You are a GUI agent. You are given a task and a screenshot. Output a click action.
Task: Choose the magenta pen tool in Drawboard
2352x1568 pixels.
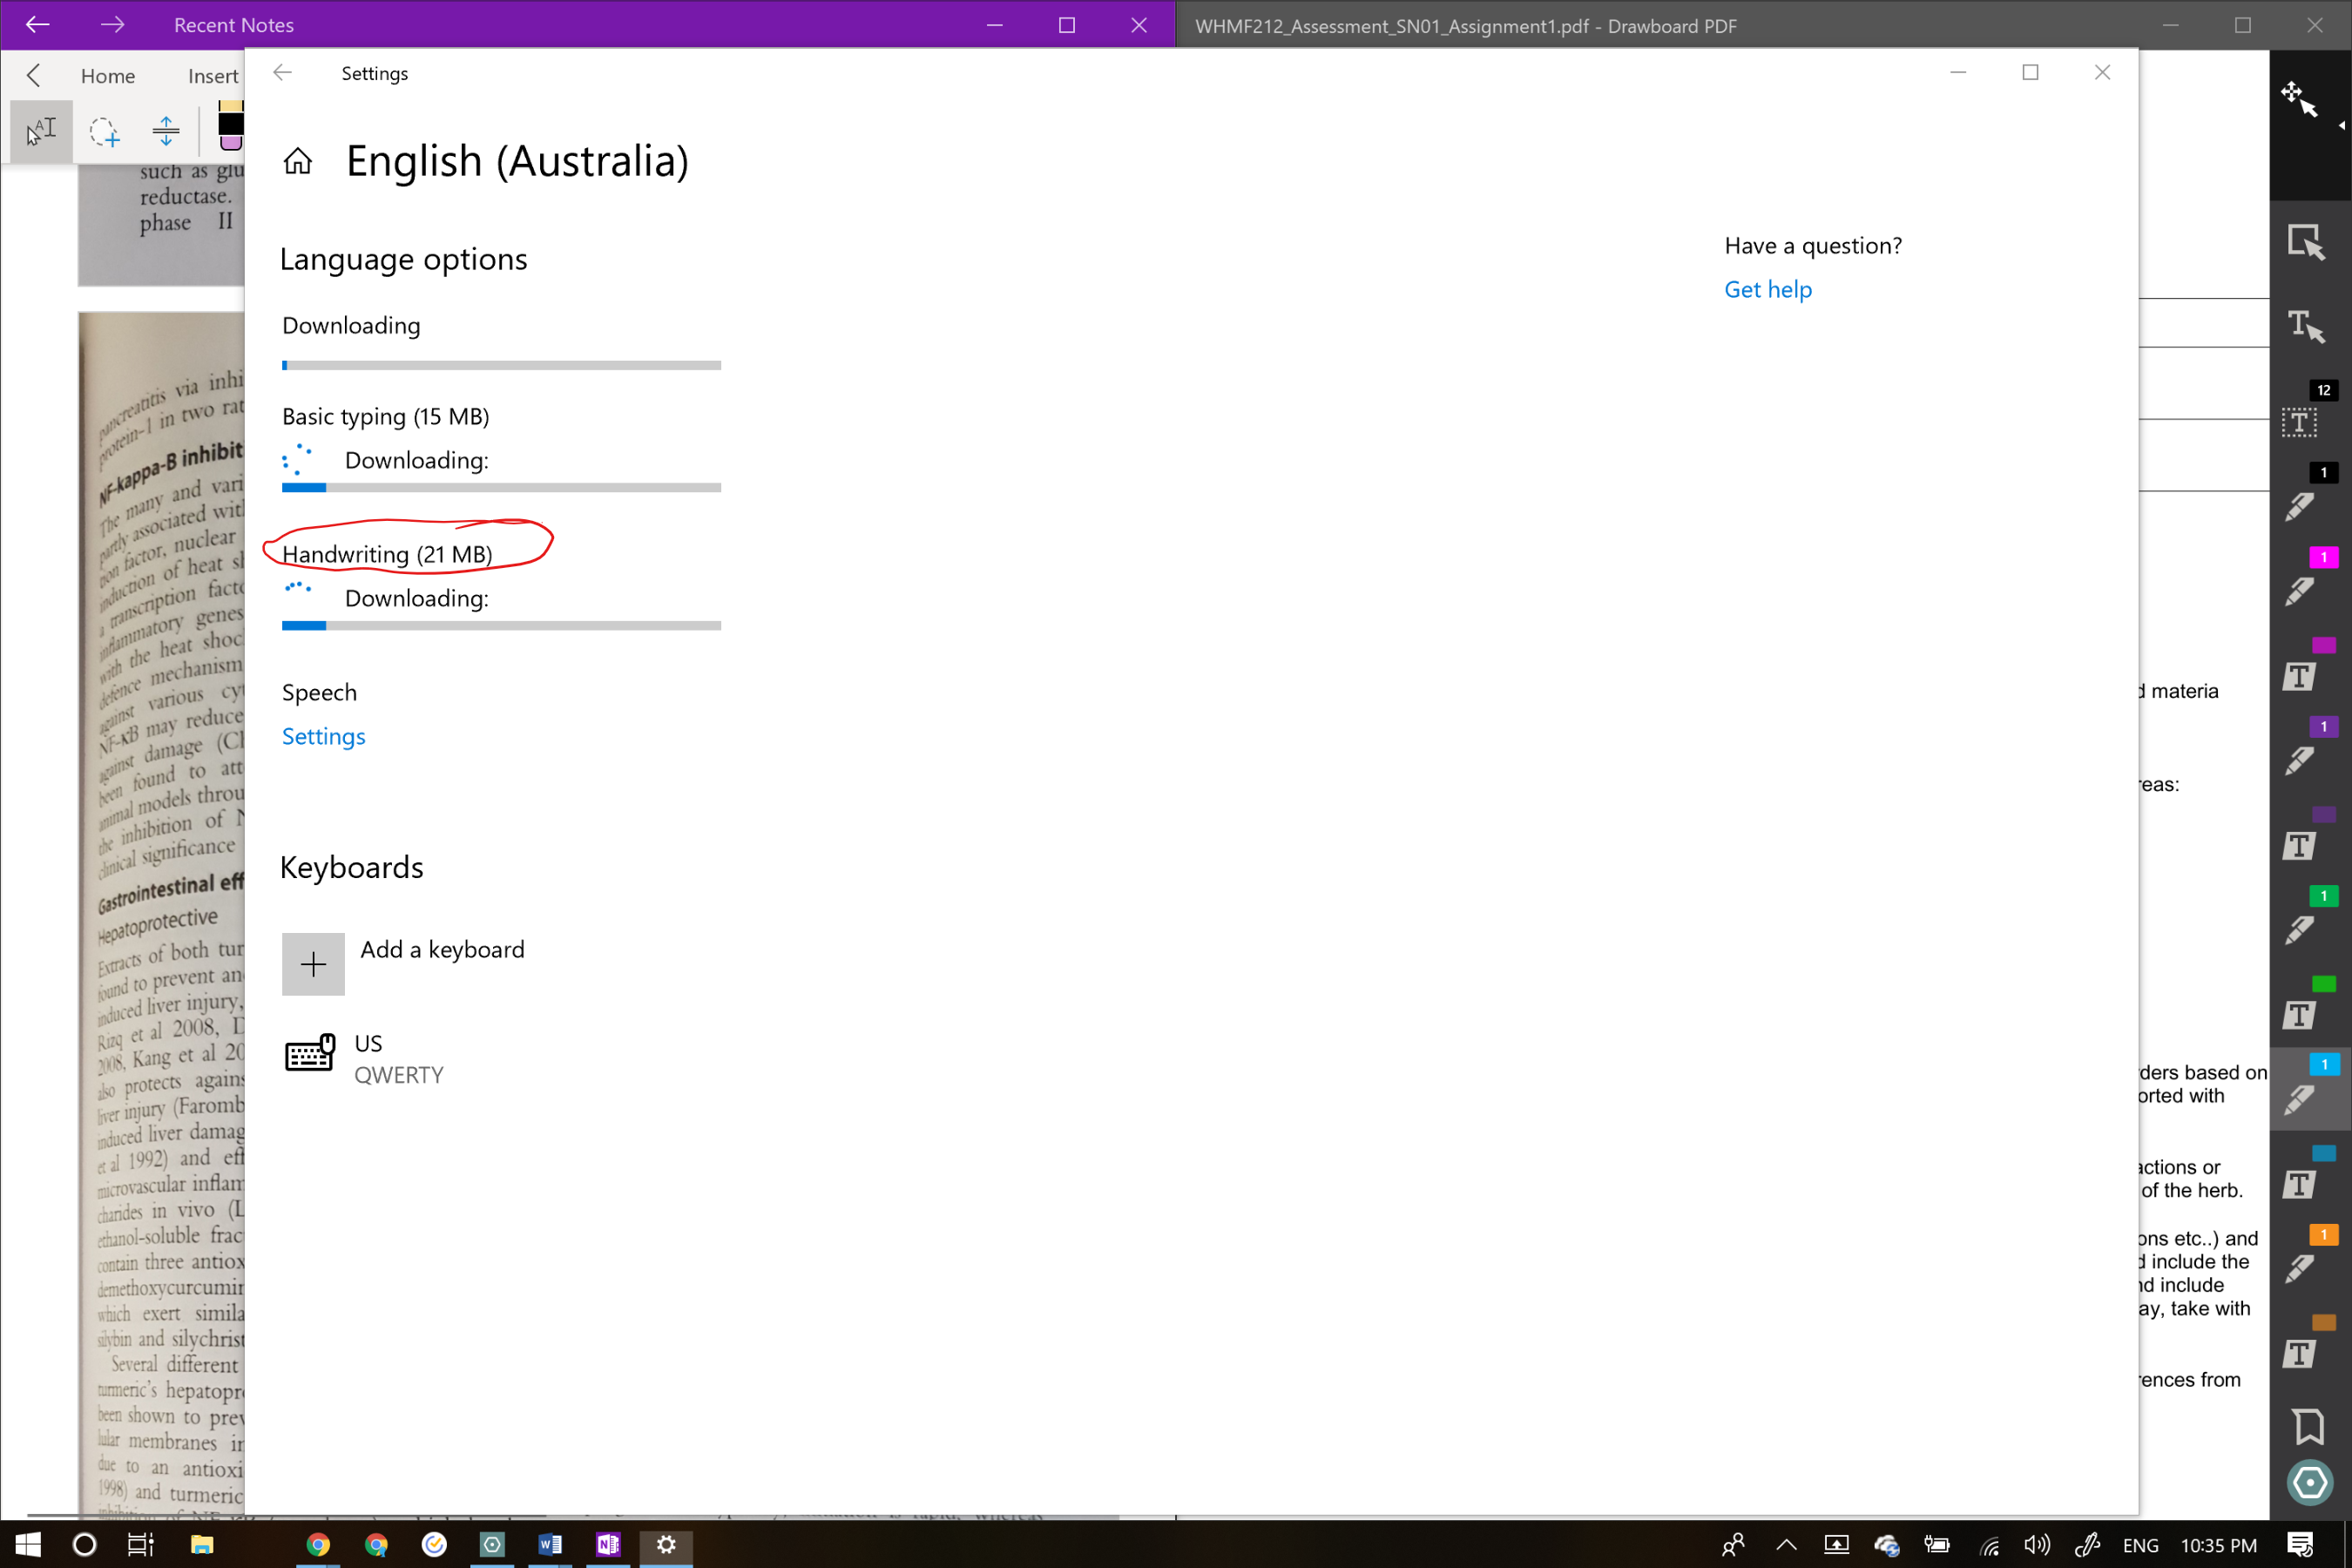point(2301,591)
